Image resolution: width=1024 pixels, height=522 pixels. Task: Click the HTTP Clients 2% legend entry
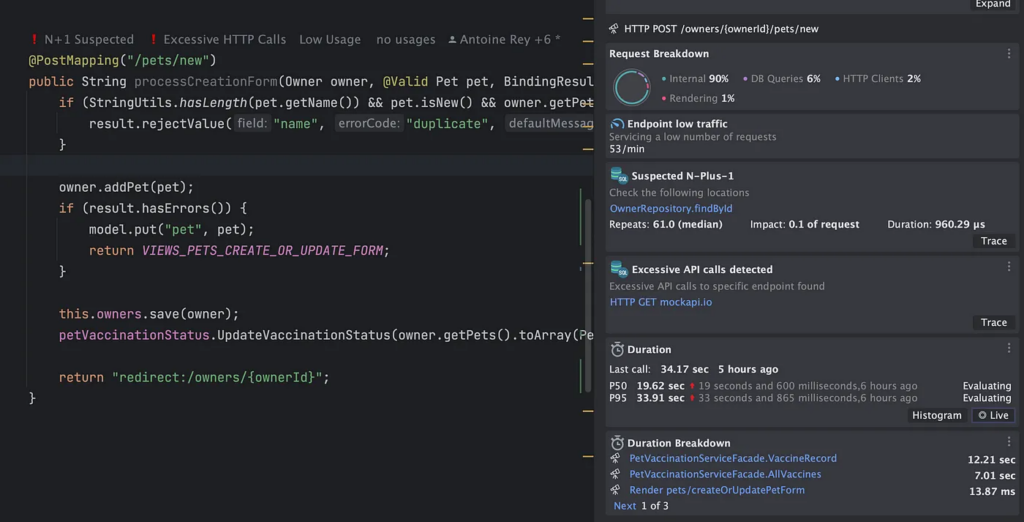coord(878,79)
